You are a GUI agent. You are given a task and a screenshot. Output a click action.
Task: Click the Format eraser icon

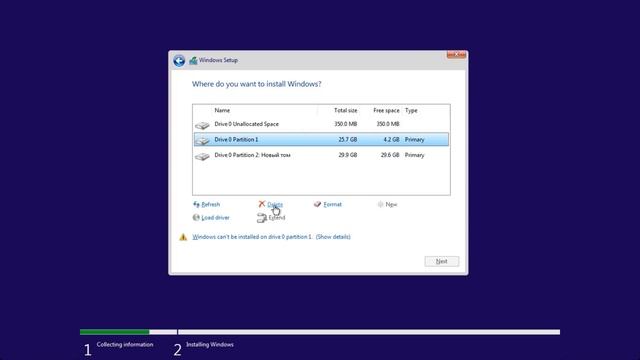pyautogui.click(x=317, y=204)
